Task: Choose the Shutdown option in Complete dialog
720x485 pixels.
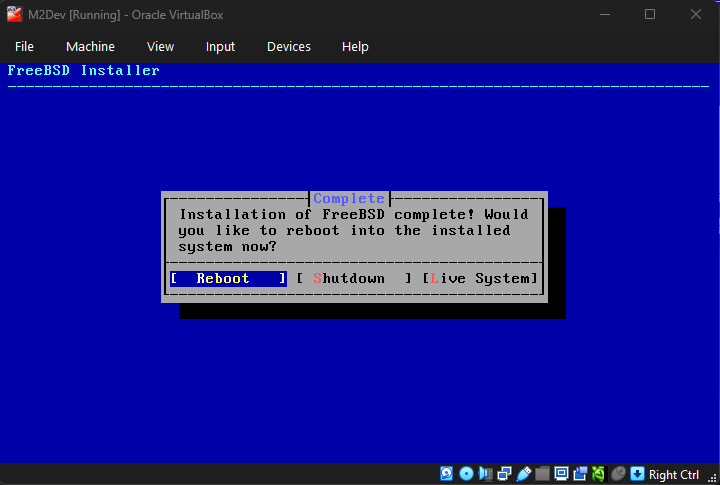Action: [354, 279]
